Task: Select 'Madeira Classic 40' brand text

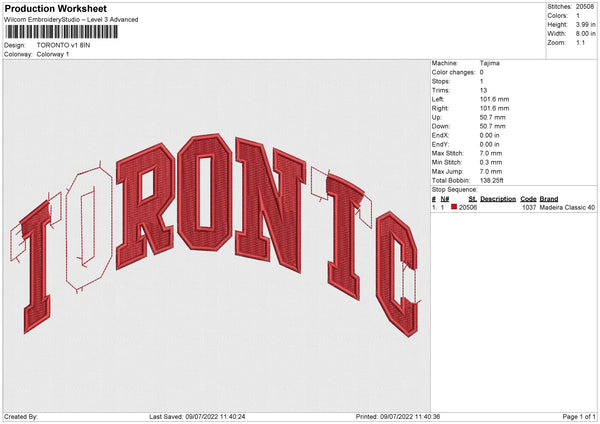Action: pyautogui.click(x=567, y=207)
